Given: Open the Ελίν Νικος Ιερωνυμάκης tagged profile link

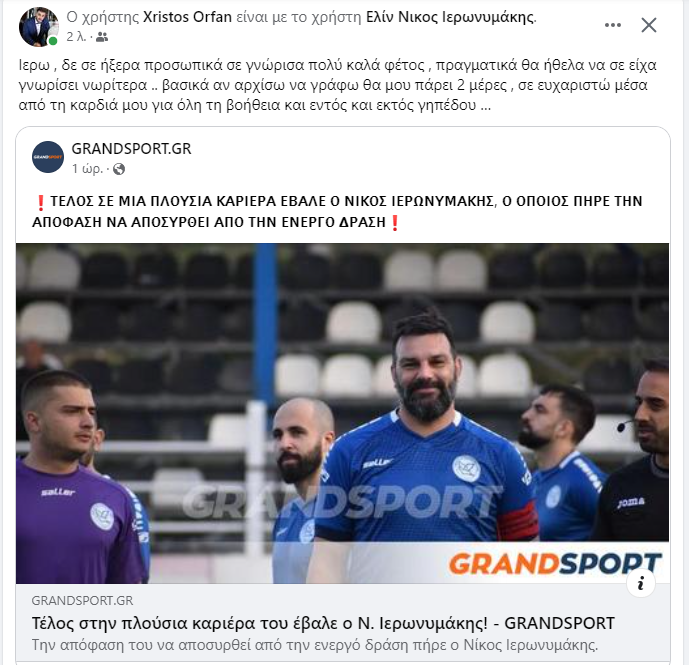Looking at the screenshot, I should tap(450, 17).
